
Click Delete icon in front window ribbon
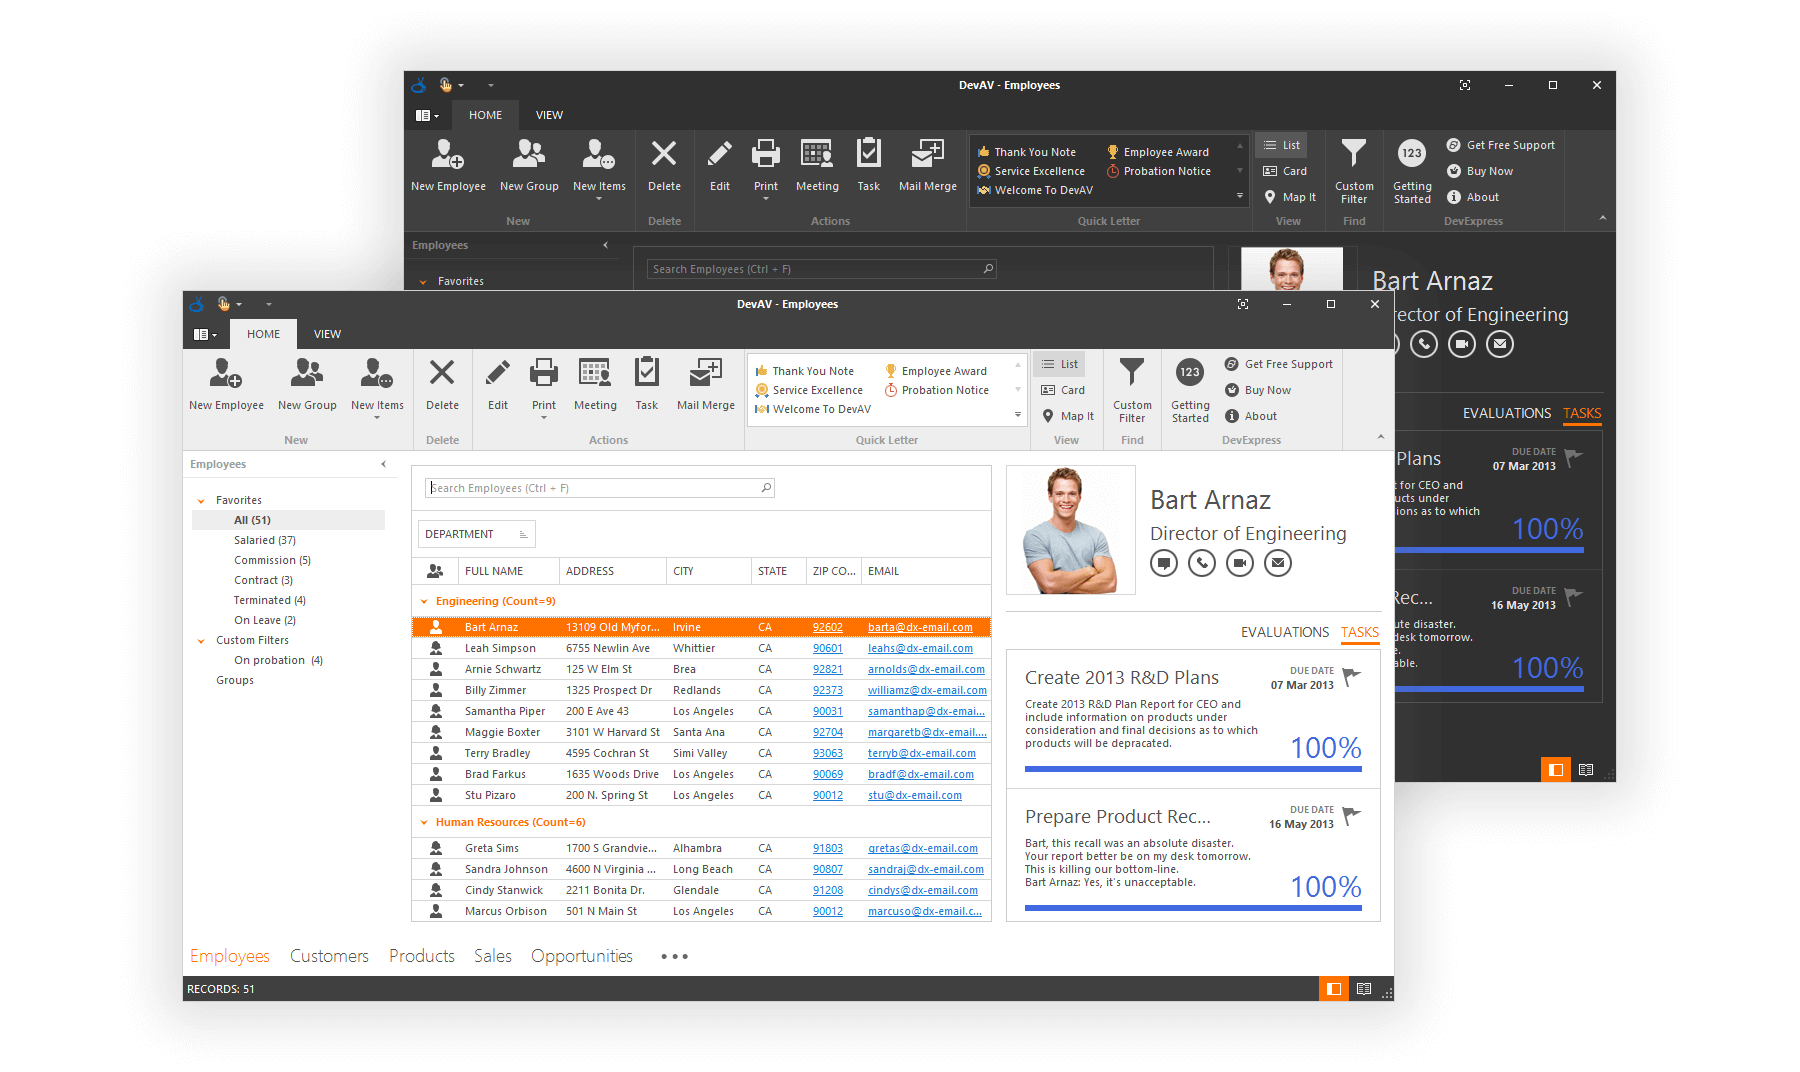pos(442,373)
